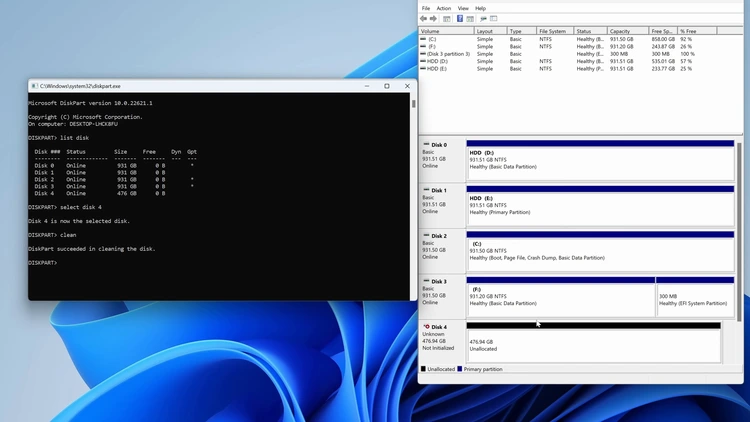Click the black Unallocated legend swatch
The image size is (750, 422).
tap(423, 369)
